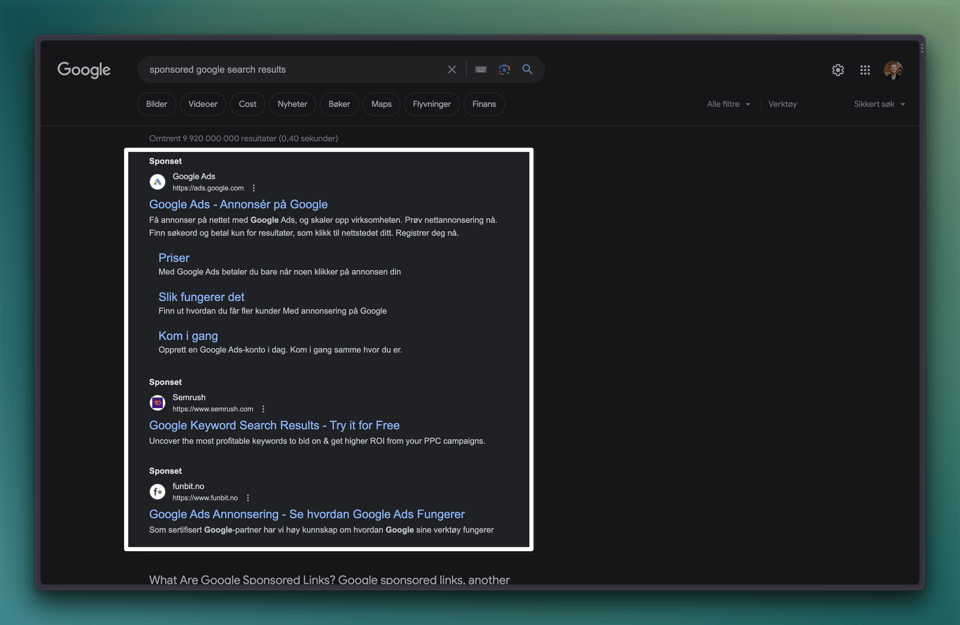The image size is (960, 625).
Task: Click into the search query input field
Action: coord(290,70)
